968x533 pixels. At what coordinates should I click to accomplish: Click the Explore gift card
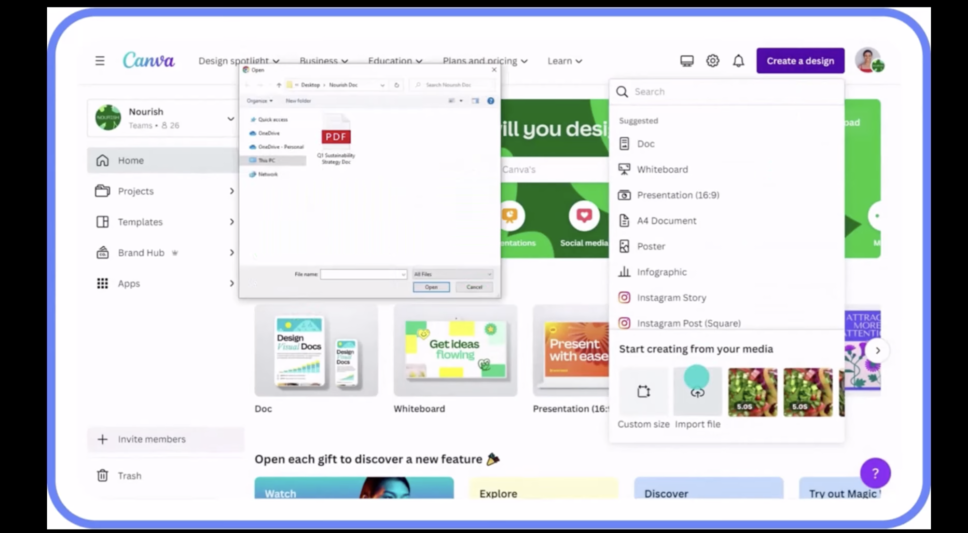pyautogui.click(x=543, y=488)
